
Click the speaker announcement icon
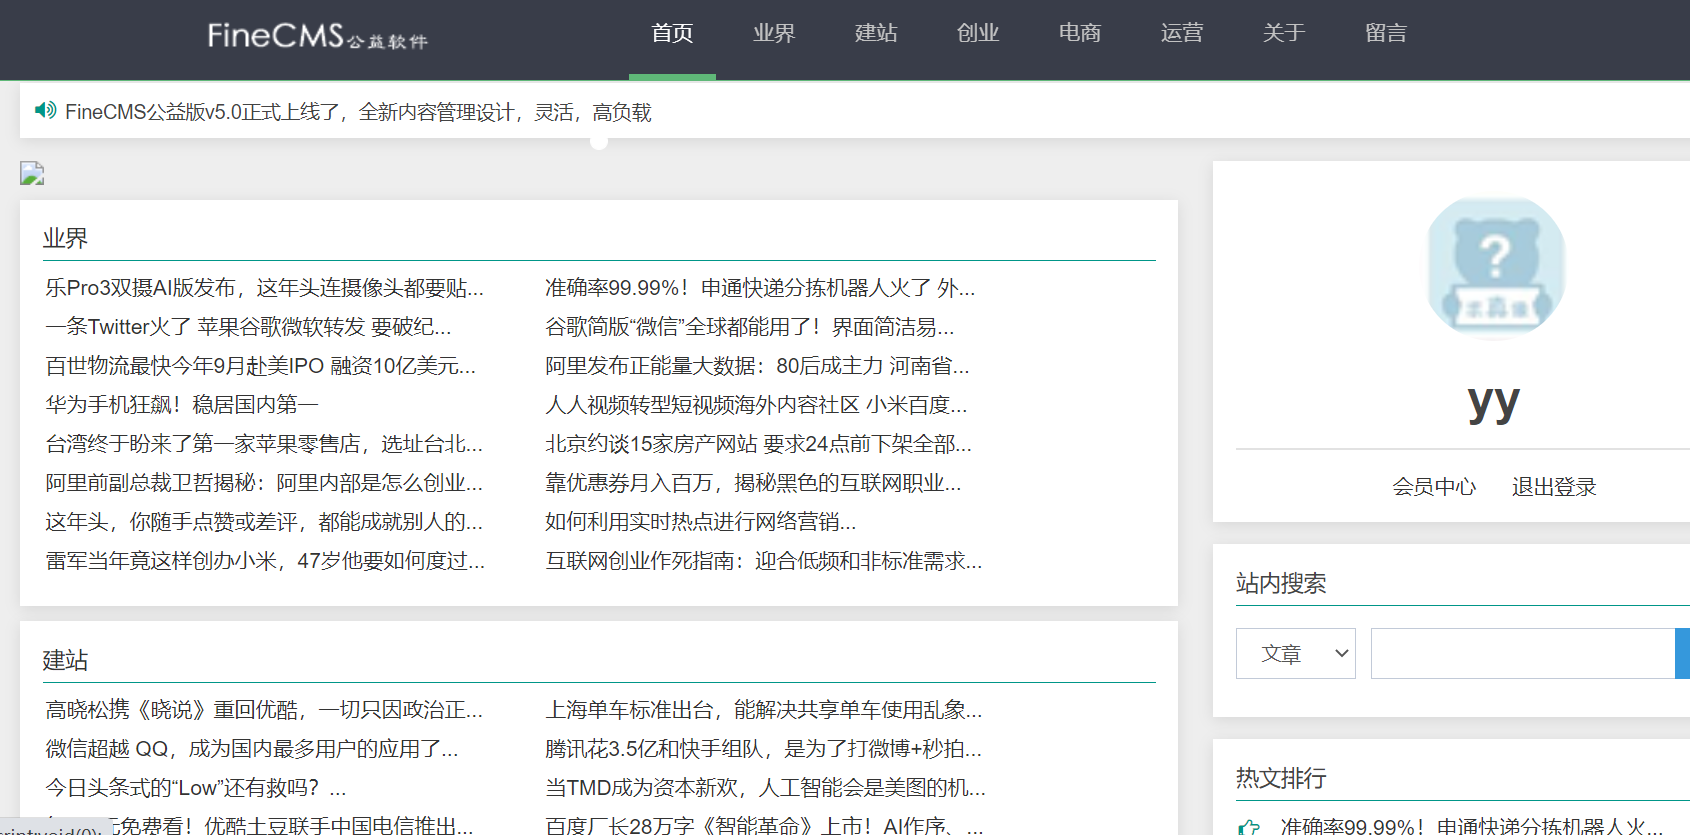45,110
